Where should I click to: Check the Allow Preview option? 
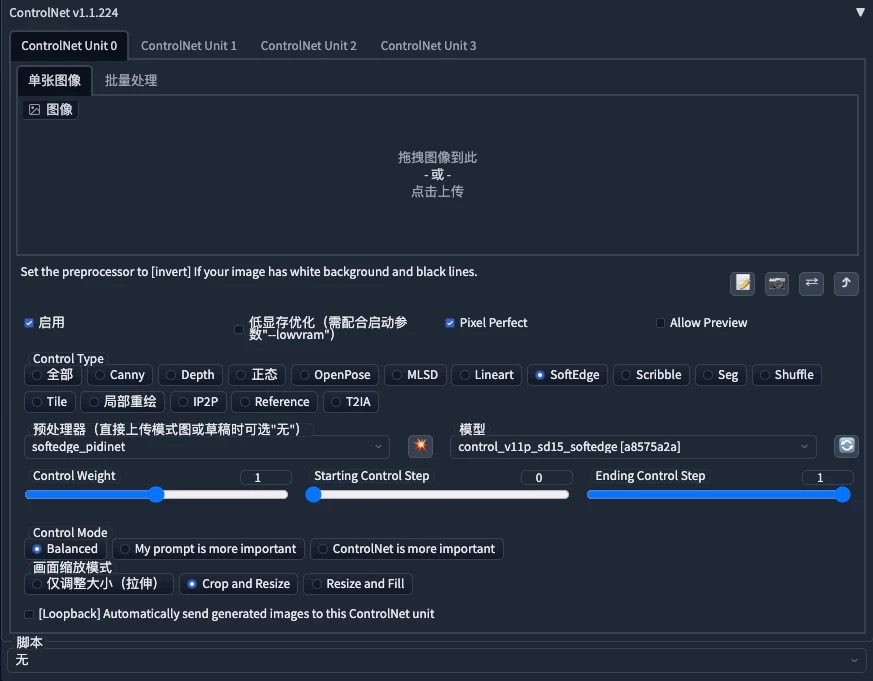click(x=660, y=322)
